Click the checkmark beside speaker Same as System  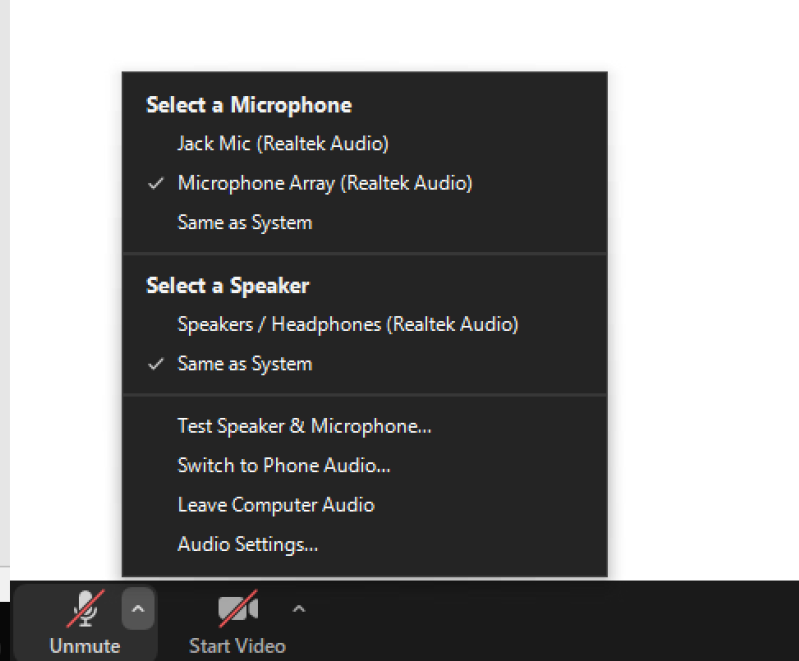tap(155, 365)
